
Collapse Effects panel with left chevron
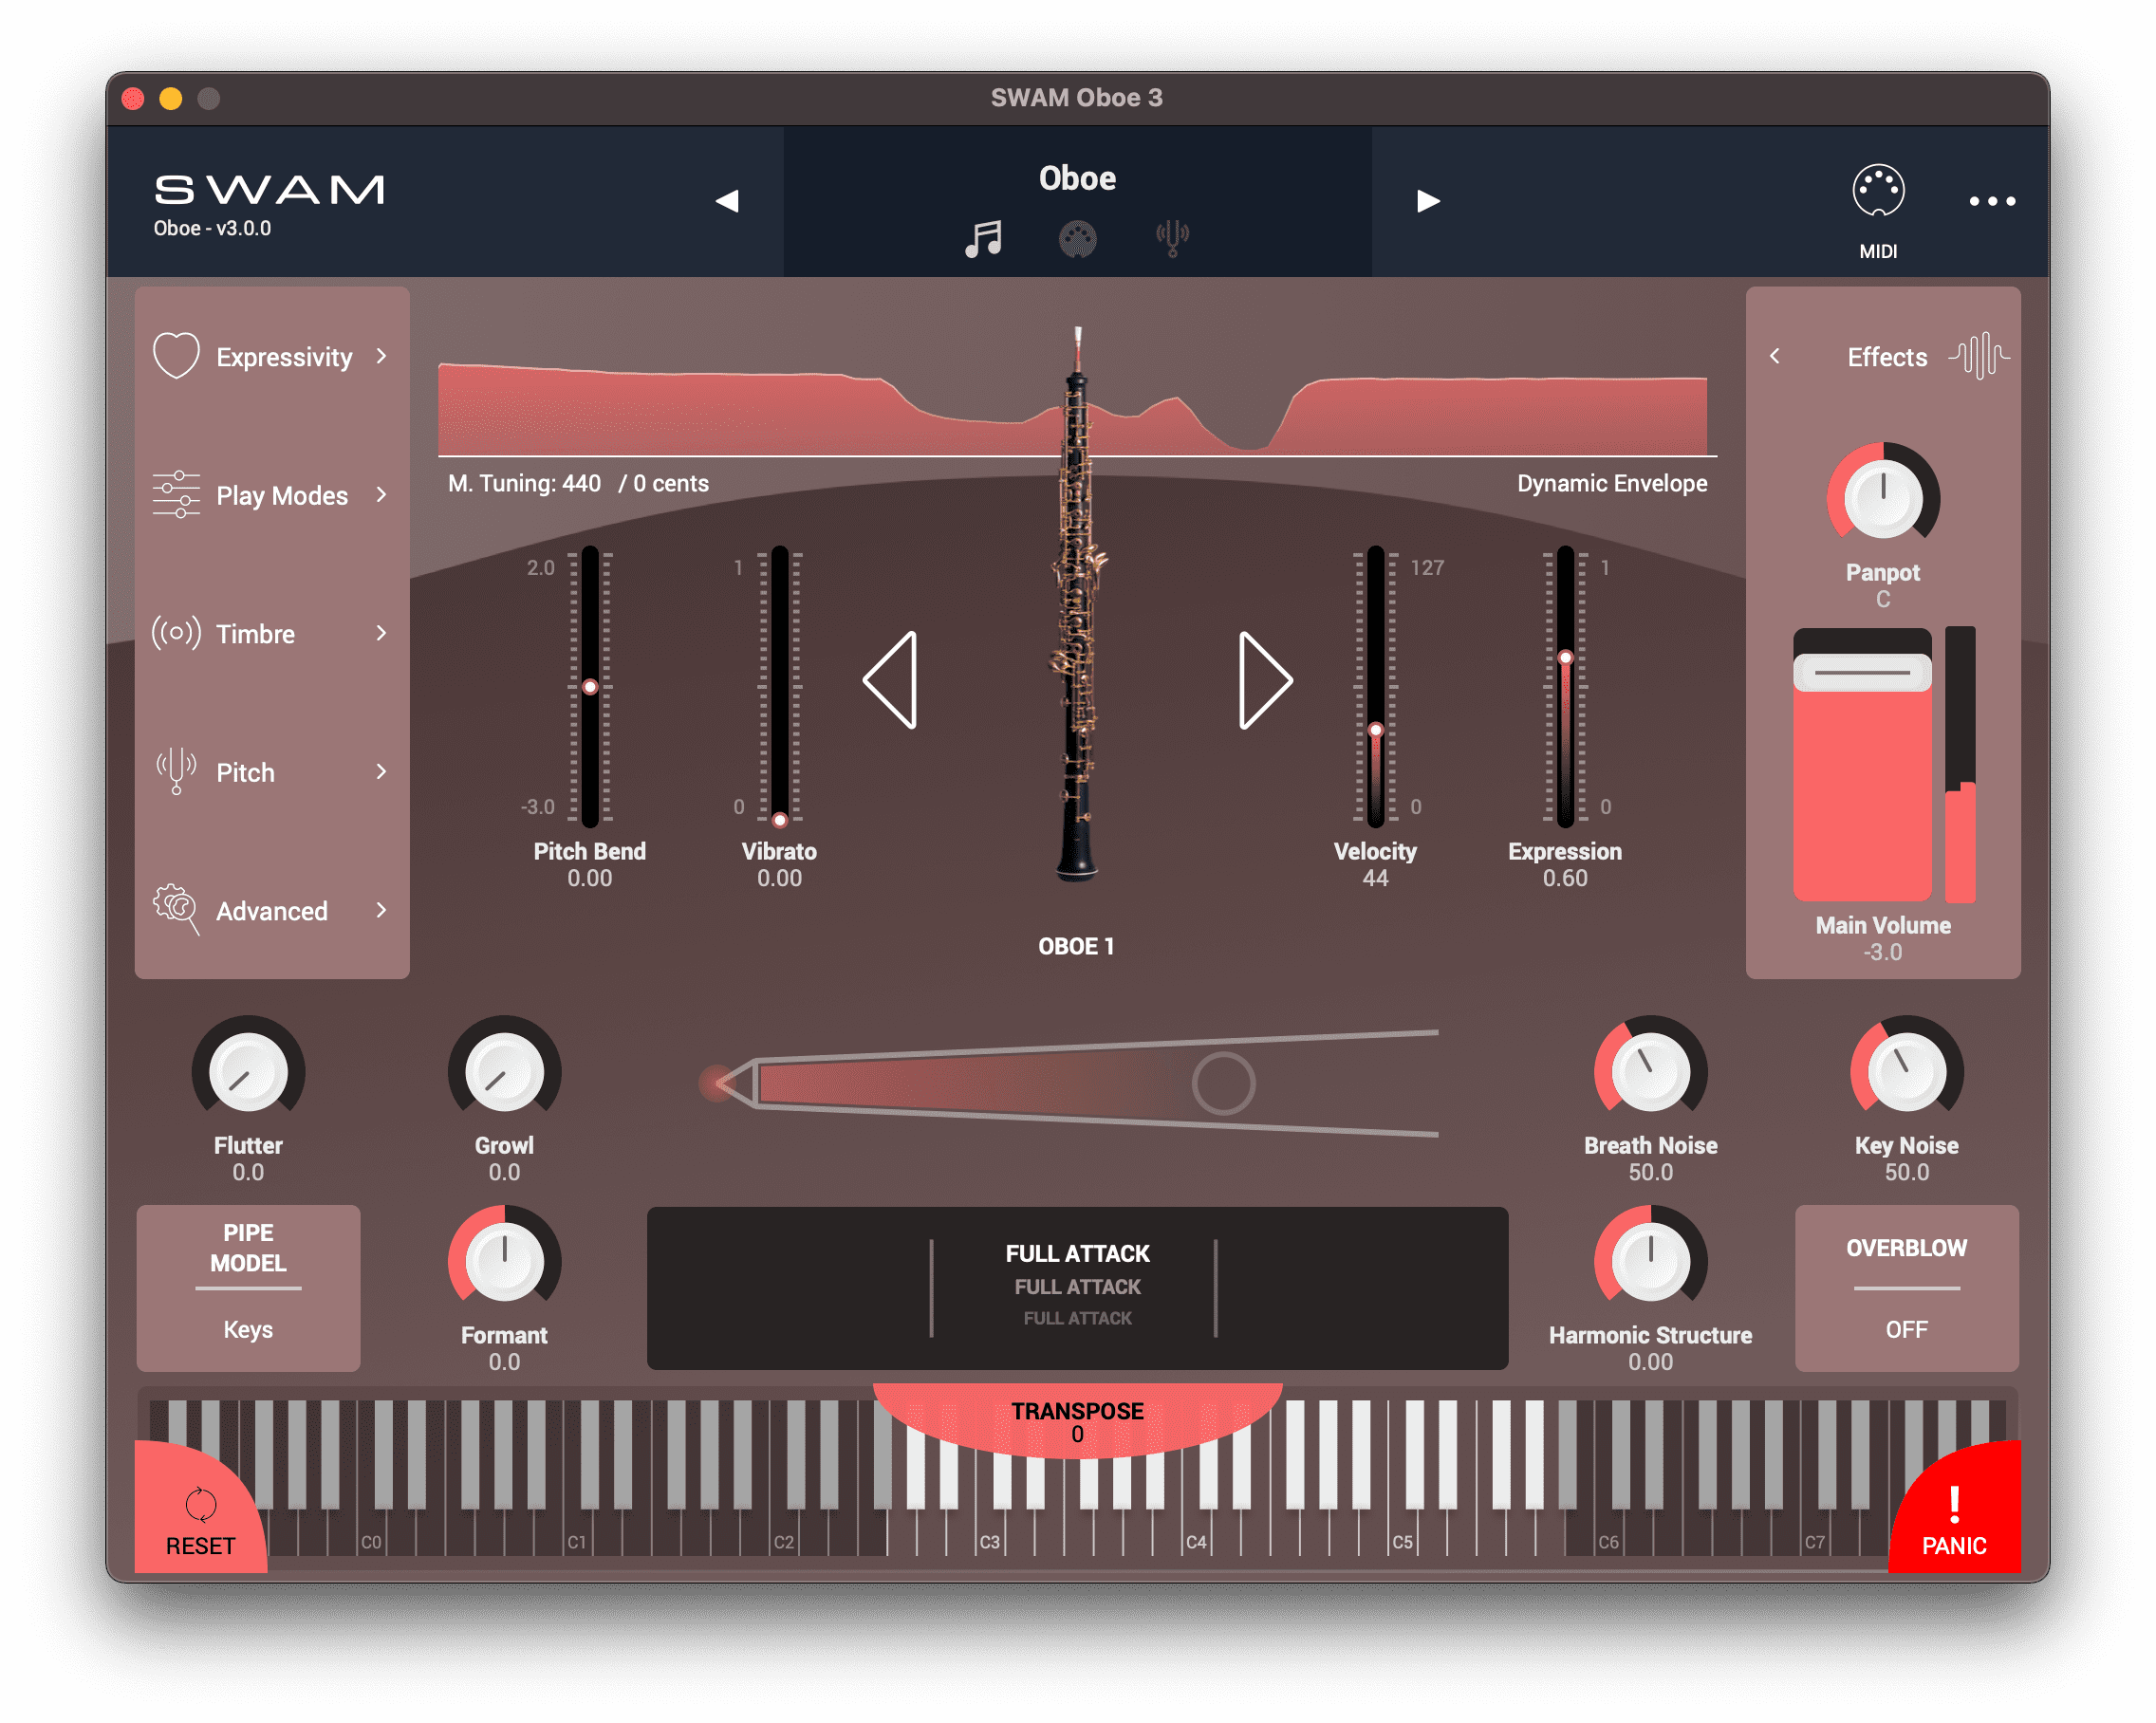(1775, 356)
